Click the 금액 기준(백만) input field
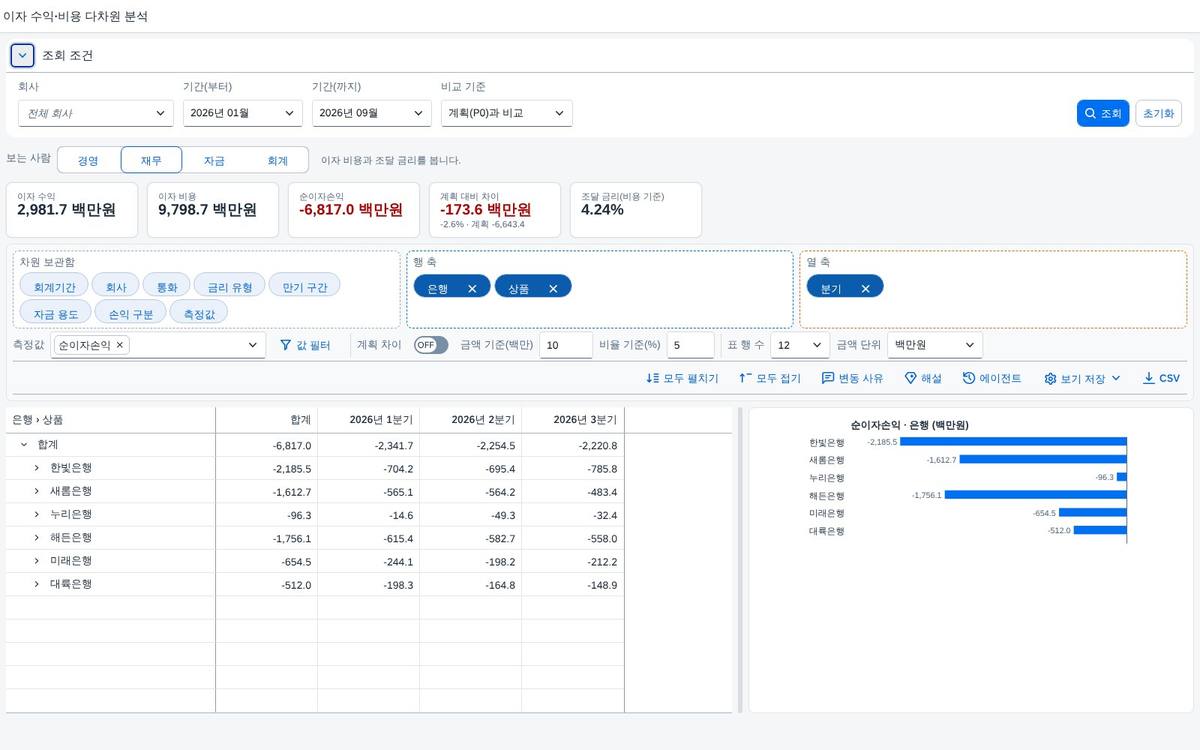 pos(566,345)
